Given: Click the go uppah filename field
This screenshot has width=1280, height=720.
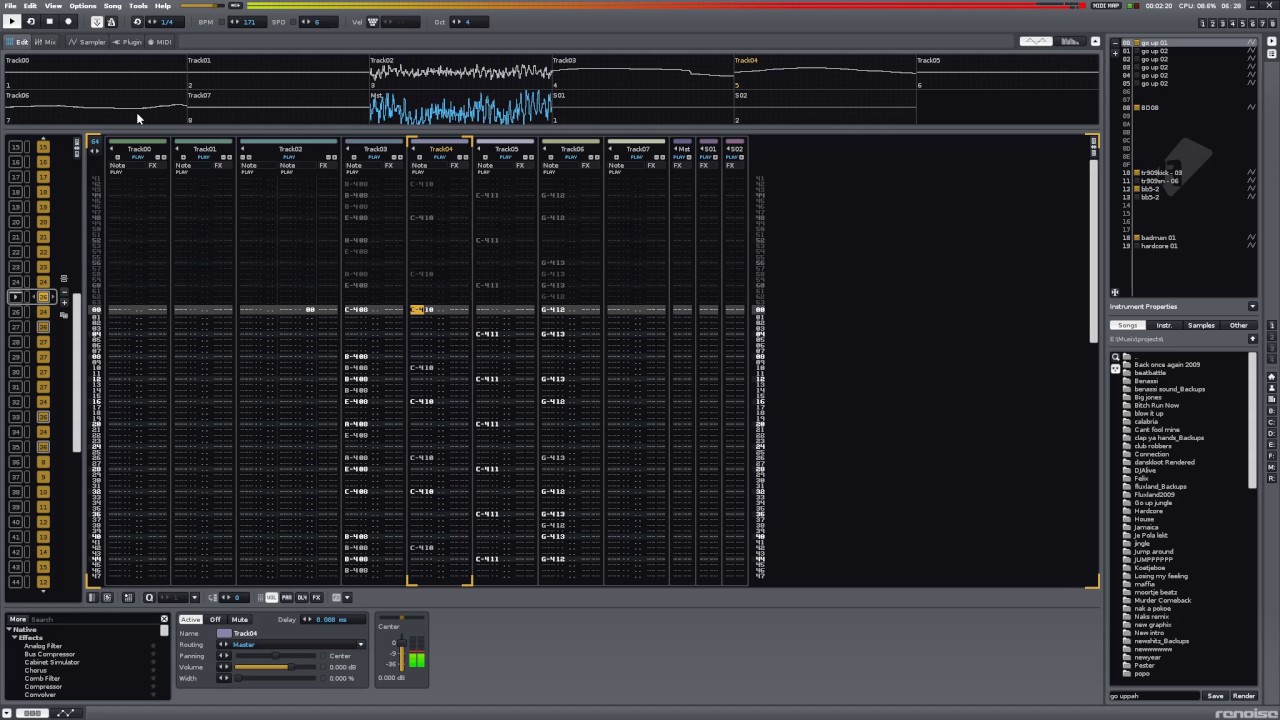Looking at the screenshot, I should (x=1153, y=696).
